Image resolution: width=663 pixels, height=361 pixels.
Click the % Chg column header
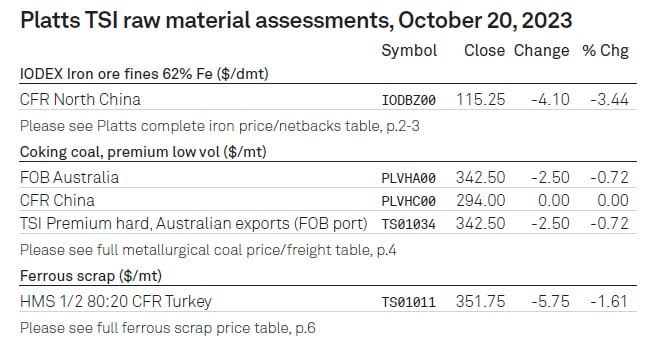point(605,51)
